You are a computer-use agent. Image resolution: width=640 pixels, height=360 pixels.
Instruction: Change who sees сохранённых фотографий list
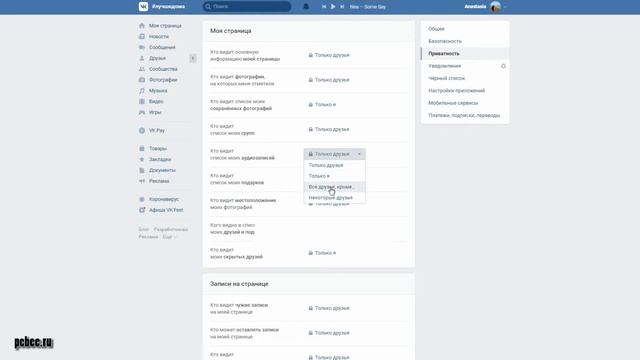coord(322,105)
